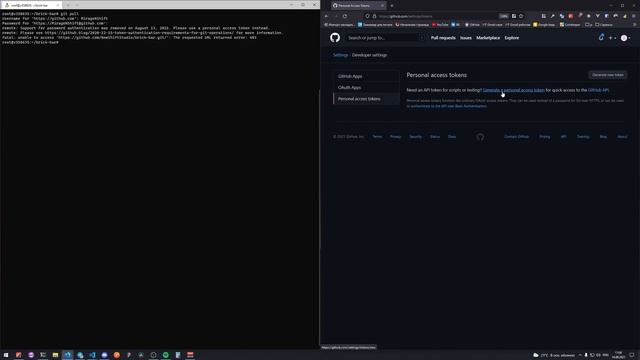Open the GitHub home logo icon
Image resolution: width=640 pixels, height=360 pixels.
coord(335,38)
